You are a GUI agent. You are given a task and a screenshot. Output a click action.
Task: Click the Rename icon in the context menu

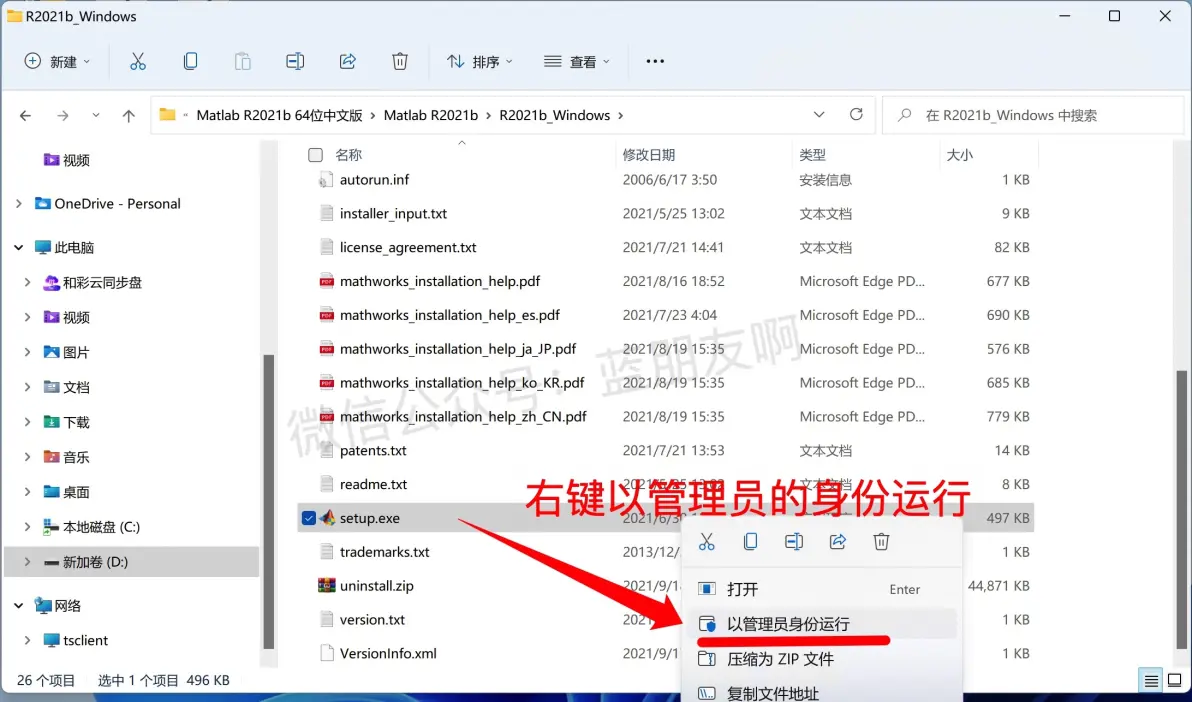click(794, 542)
